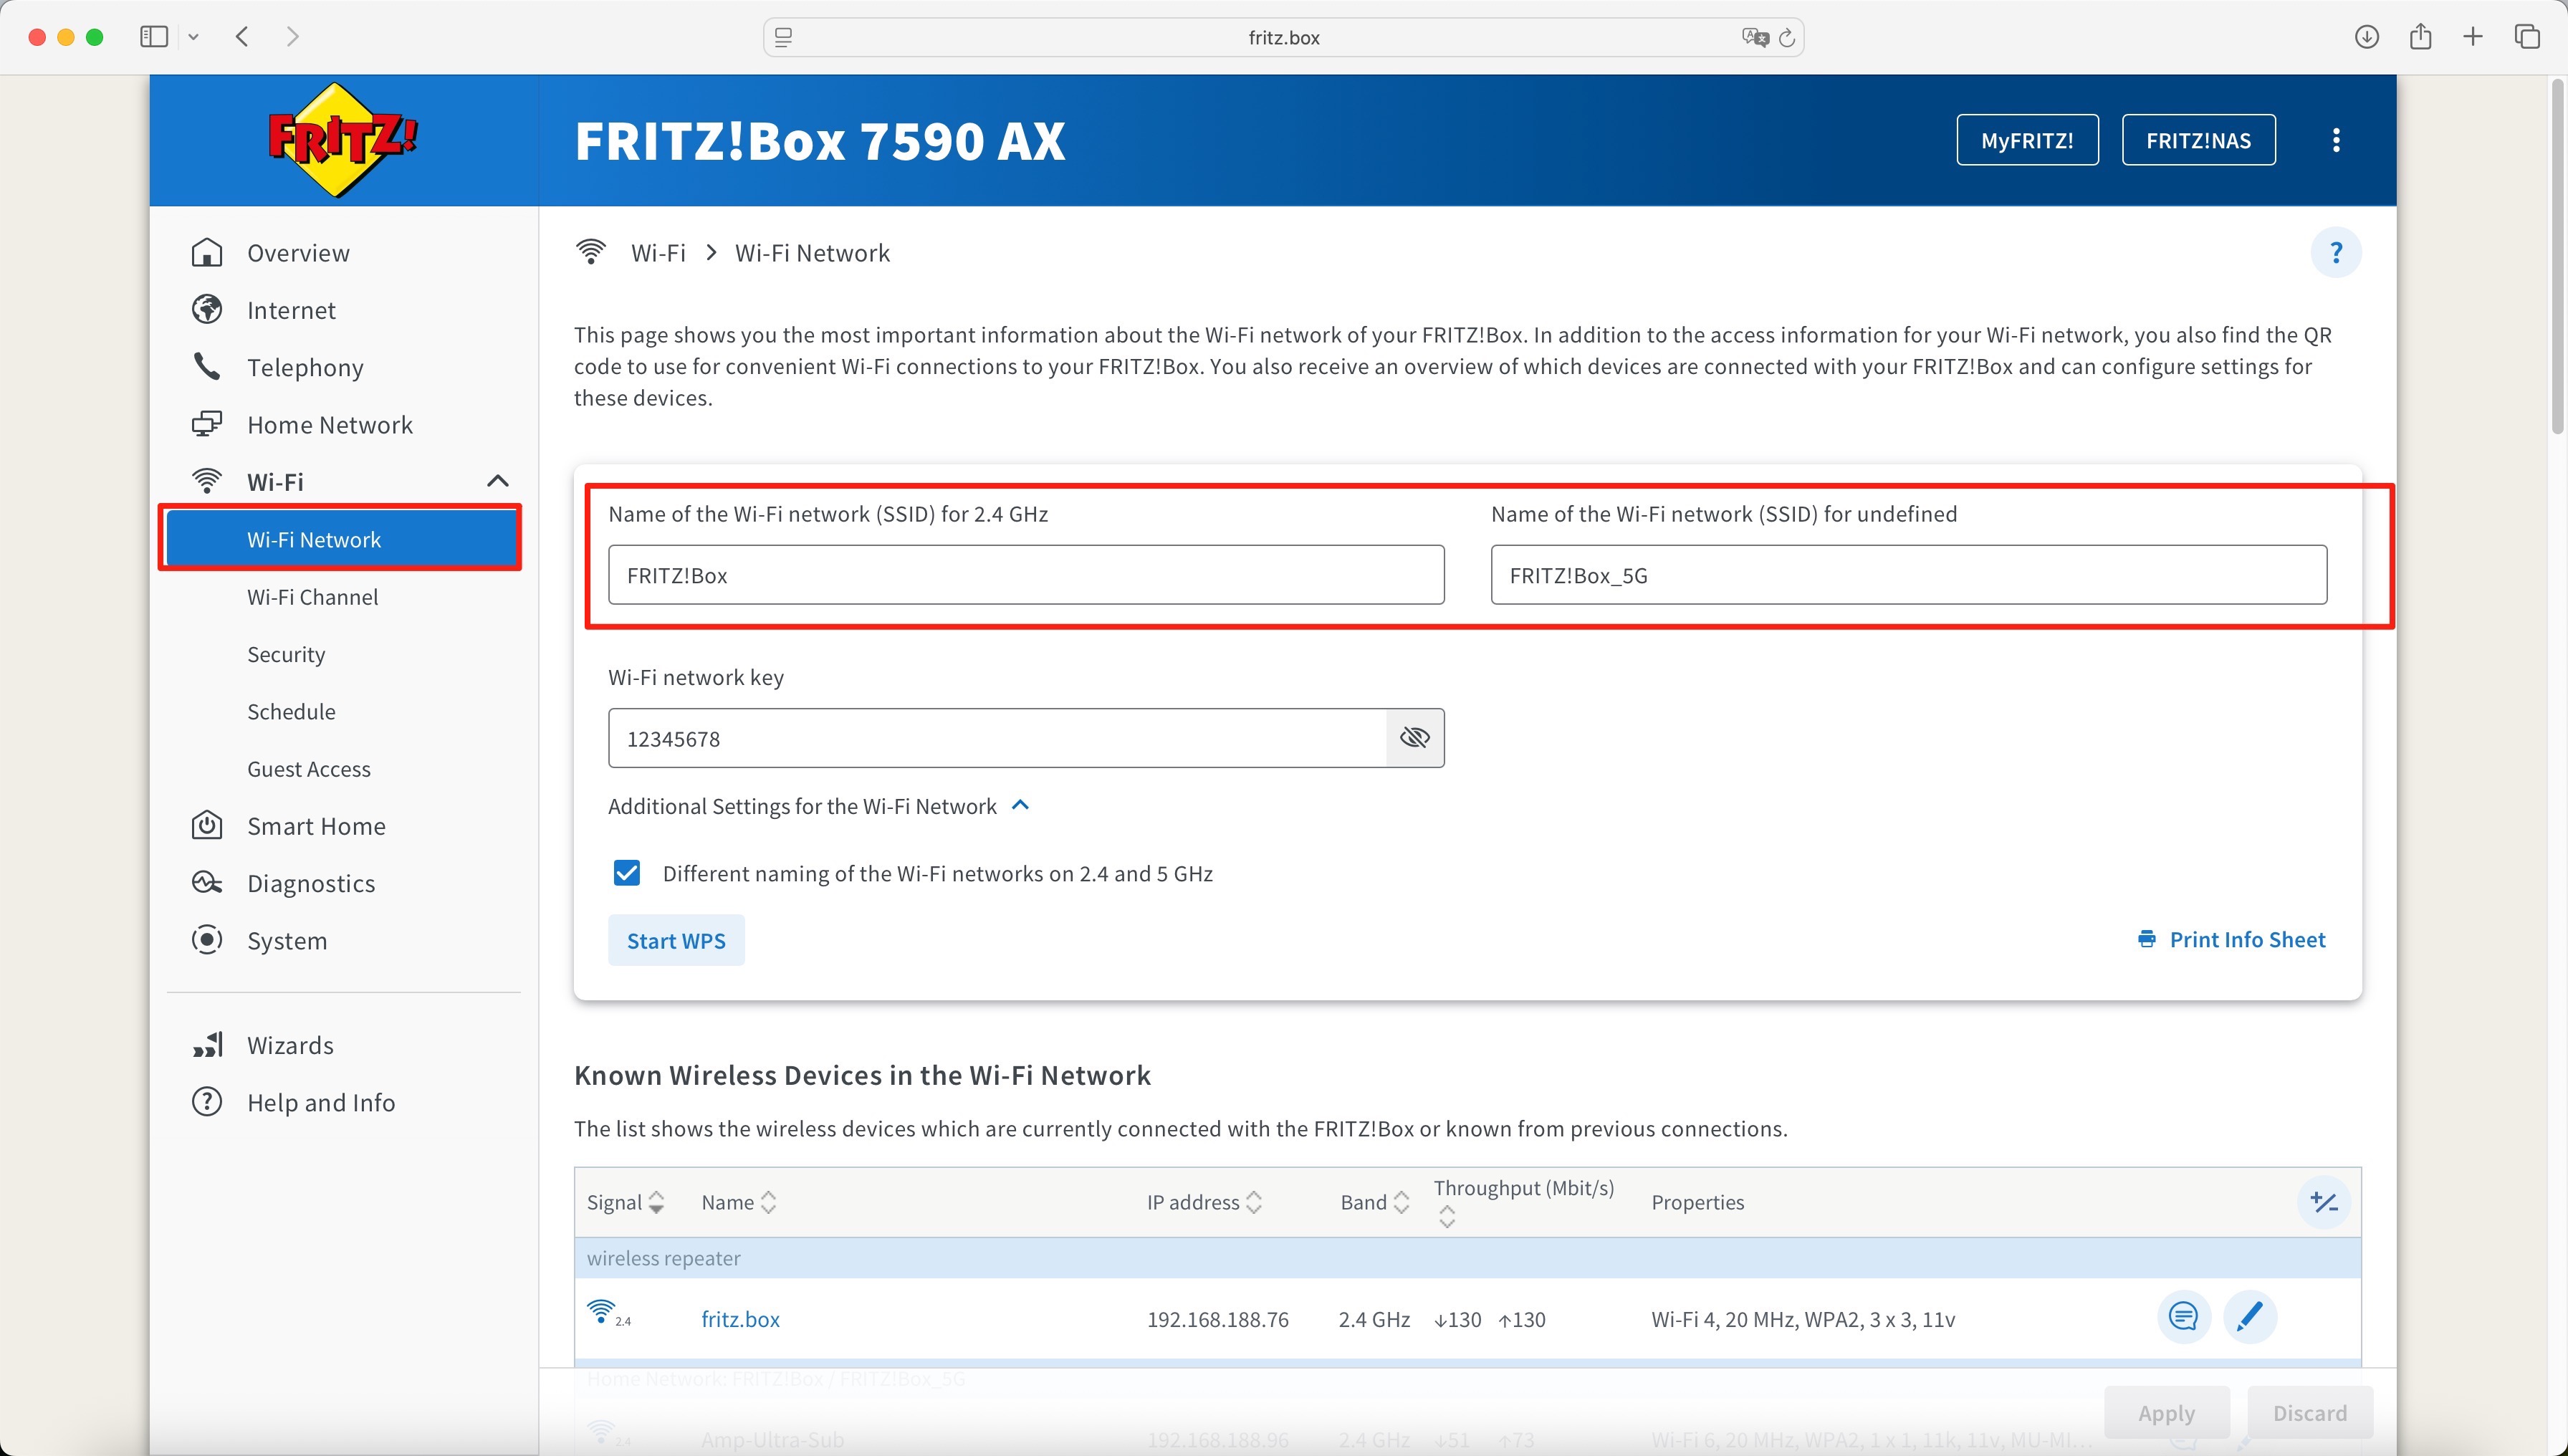Click the Wi-Fi breadcrumb signal icon
Viewport: 2568px width, 1456px height.
point(591,252)
